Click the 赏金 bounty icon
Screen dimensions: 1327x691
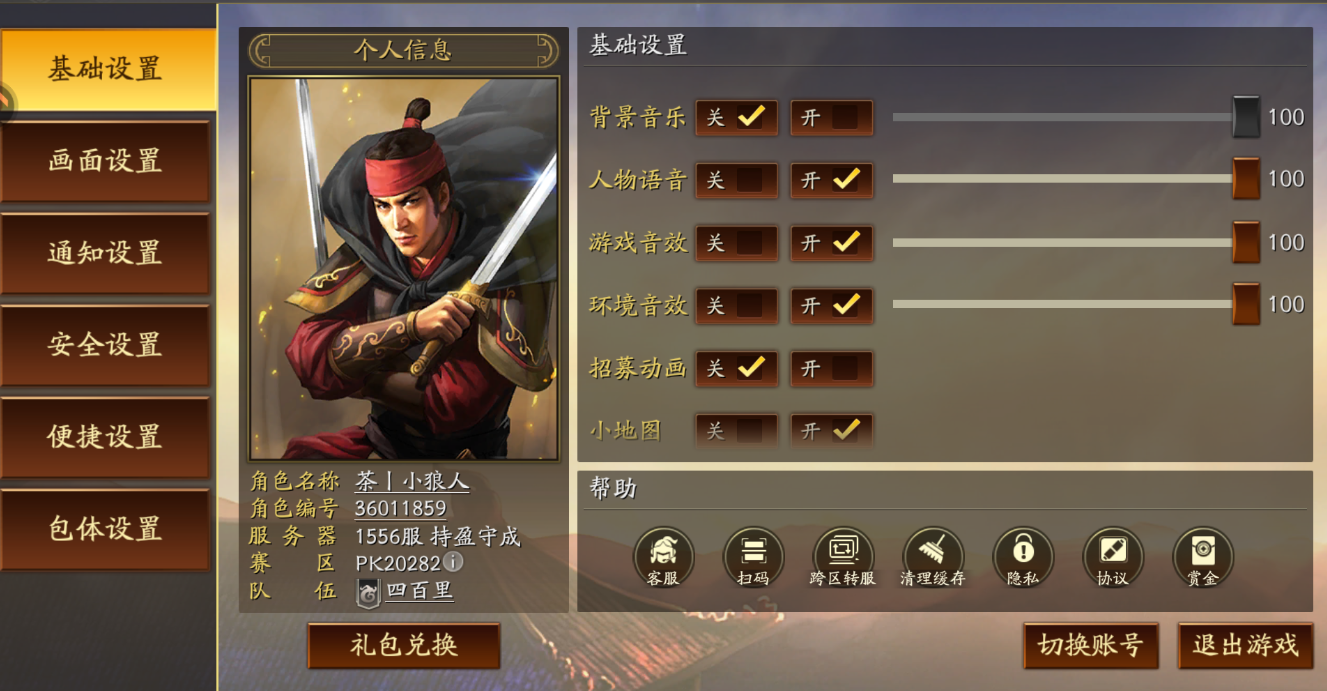tap(1203, 557)
